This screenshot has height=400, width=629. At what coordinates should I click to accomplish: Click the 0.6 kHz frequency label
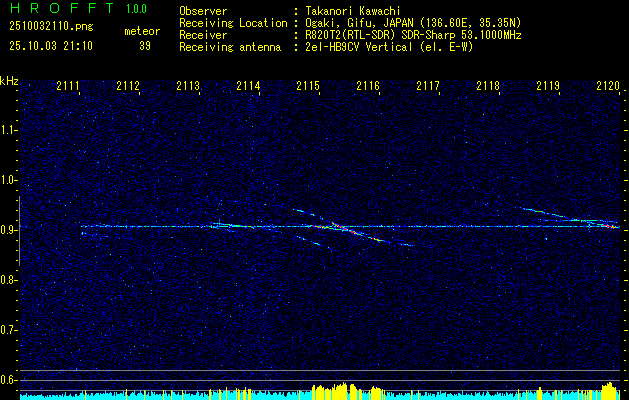tap(9, 380)
